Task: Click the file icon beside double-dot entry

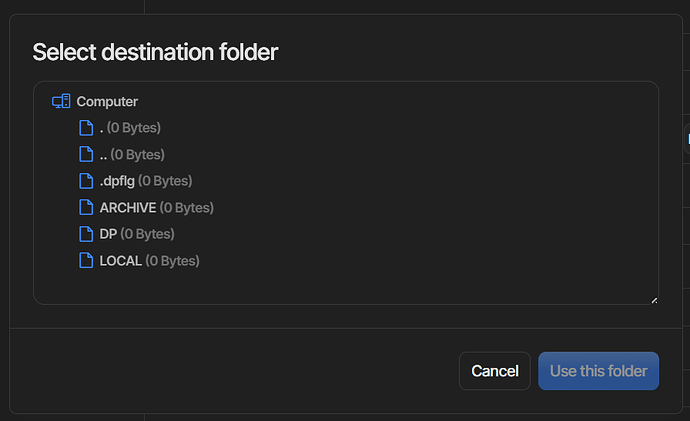Action: click(86, 154)
